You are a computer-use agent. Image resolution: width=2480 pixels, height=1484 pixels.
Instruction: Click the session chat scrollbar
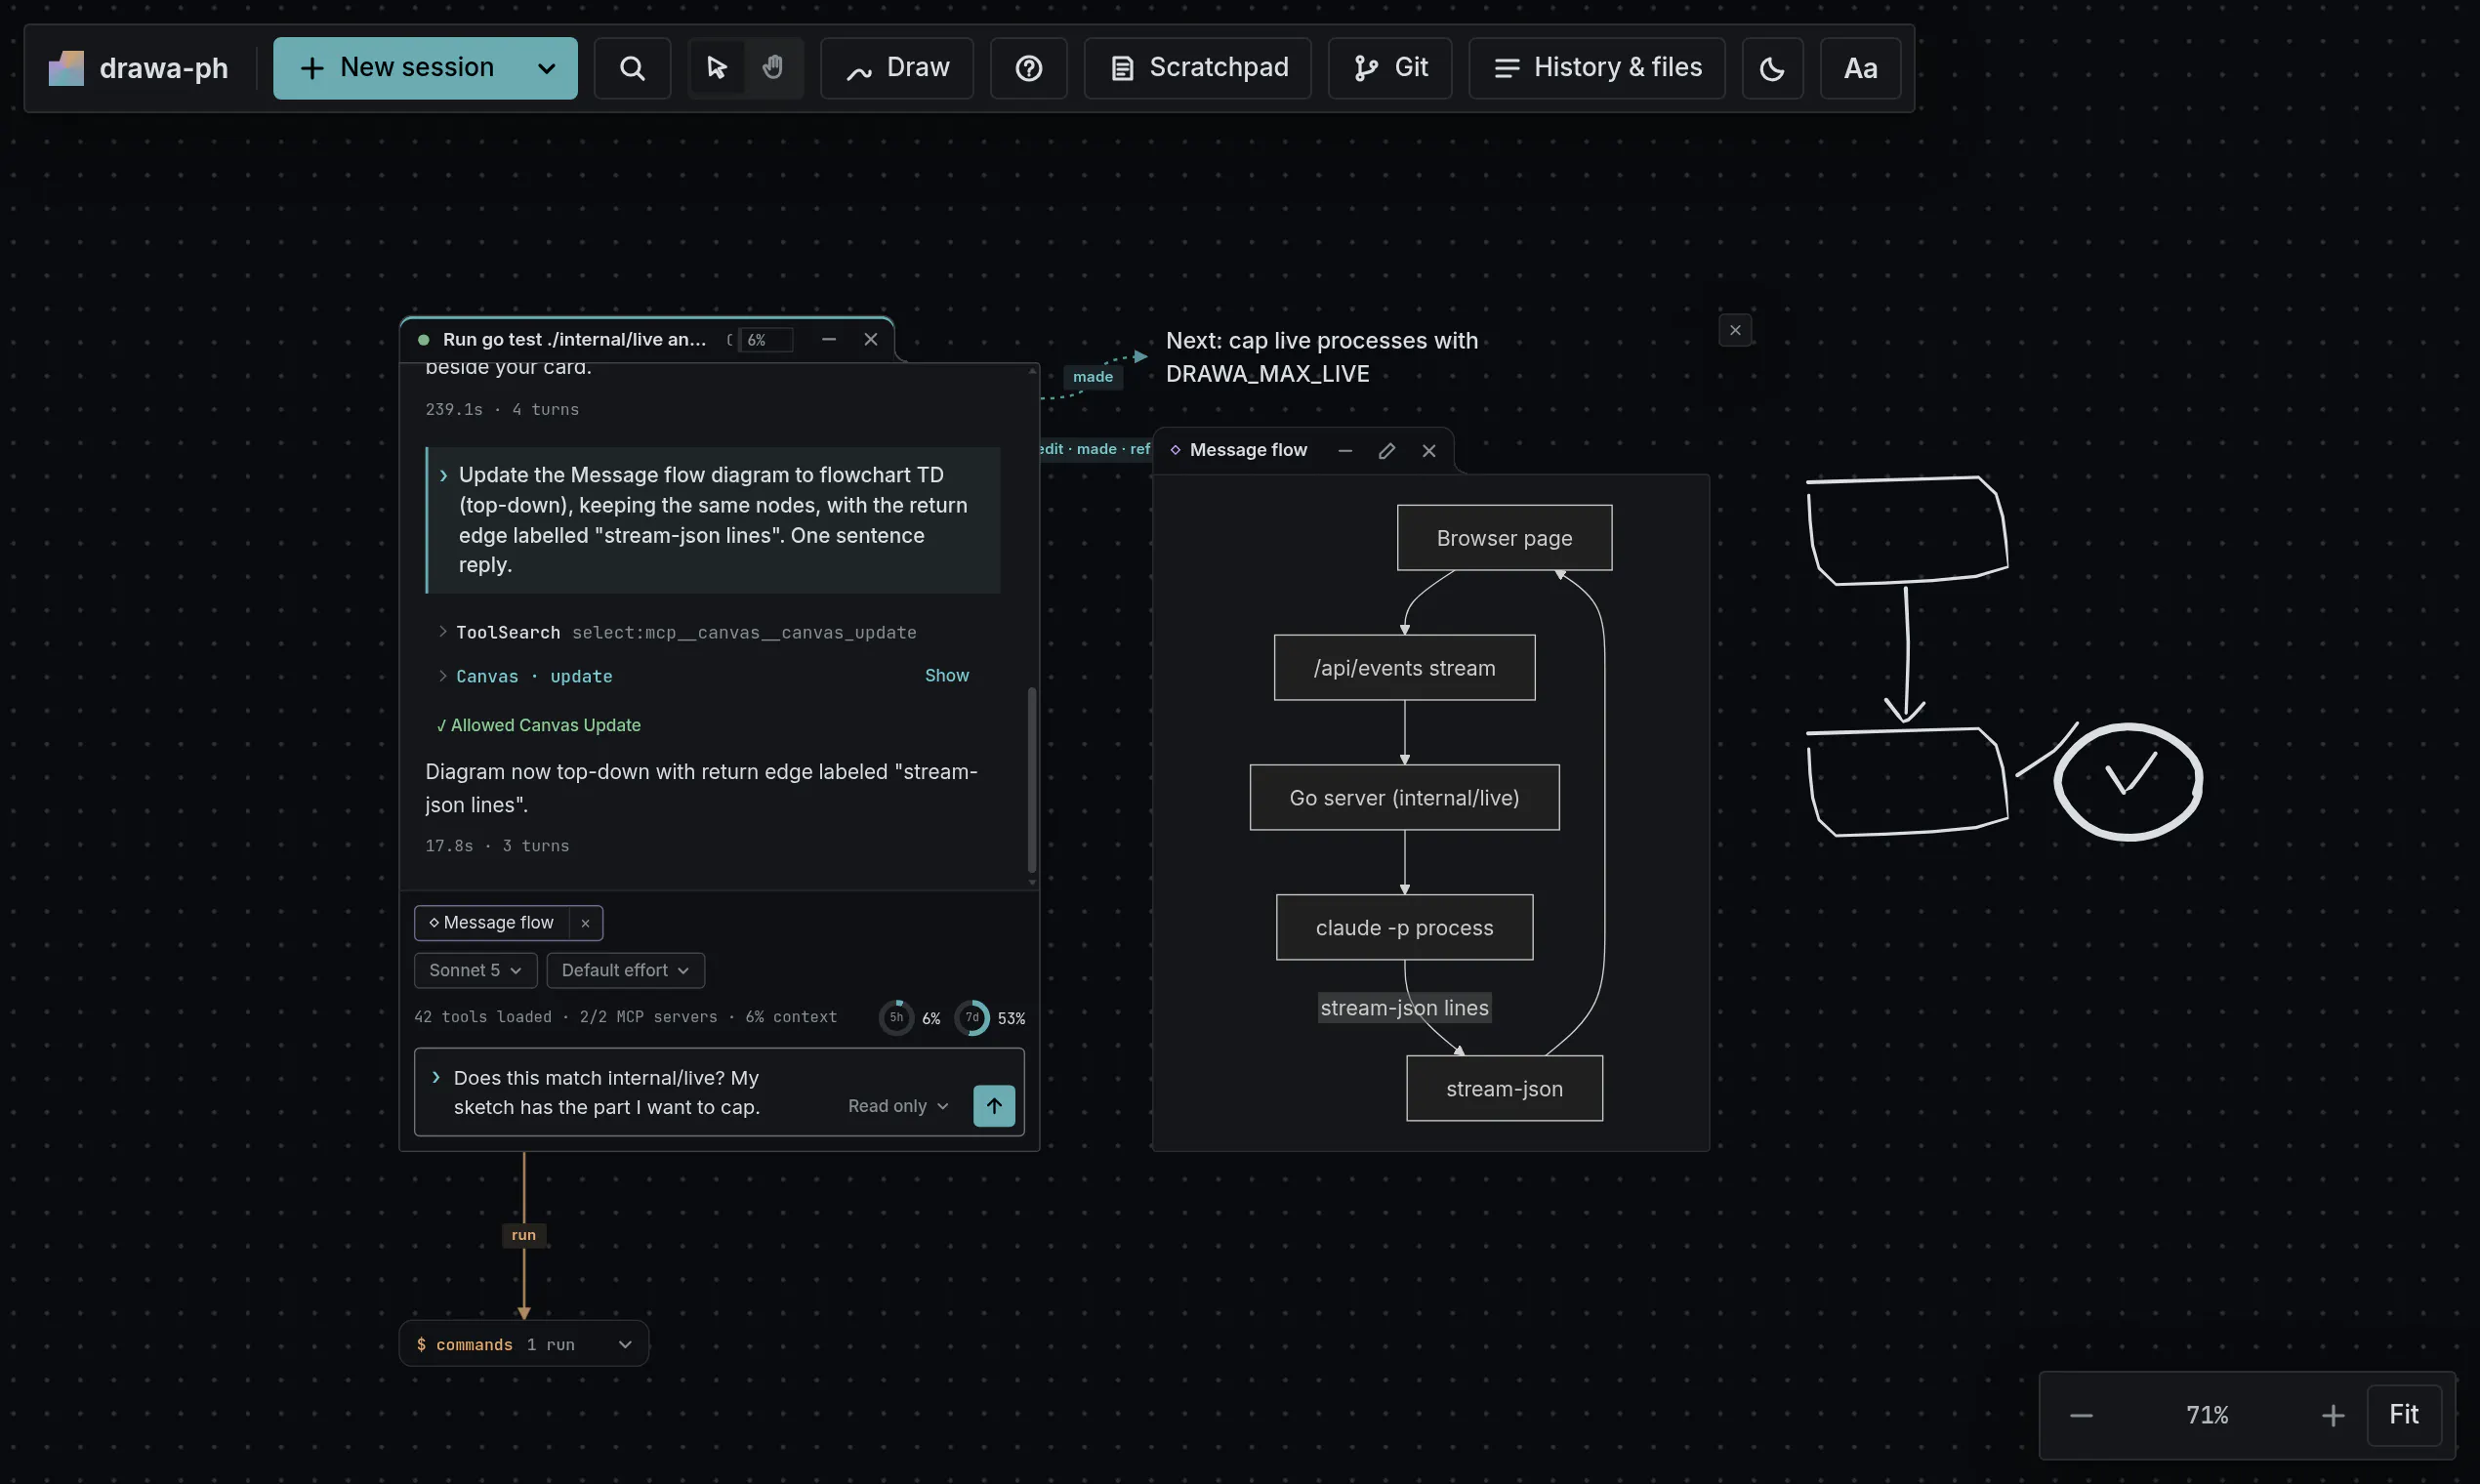1032,779
